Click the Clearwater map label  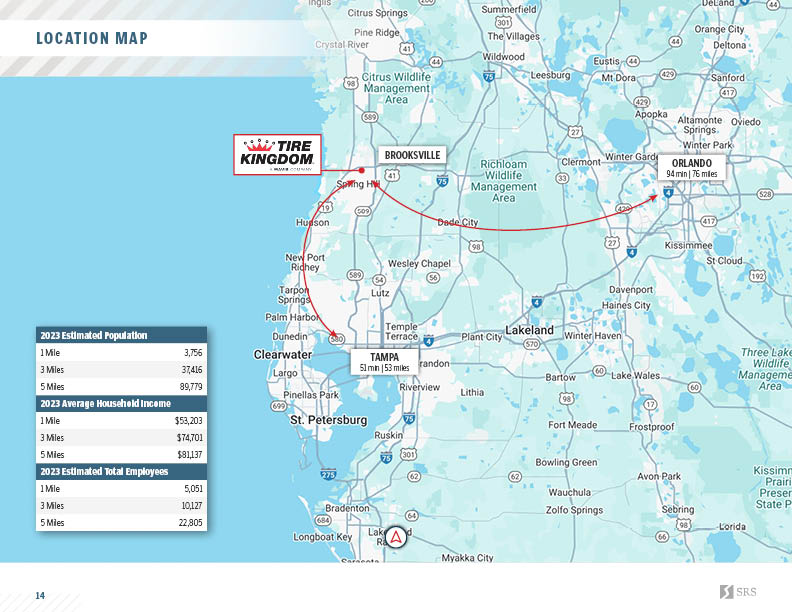coord(282,354)
